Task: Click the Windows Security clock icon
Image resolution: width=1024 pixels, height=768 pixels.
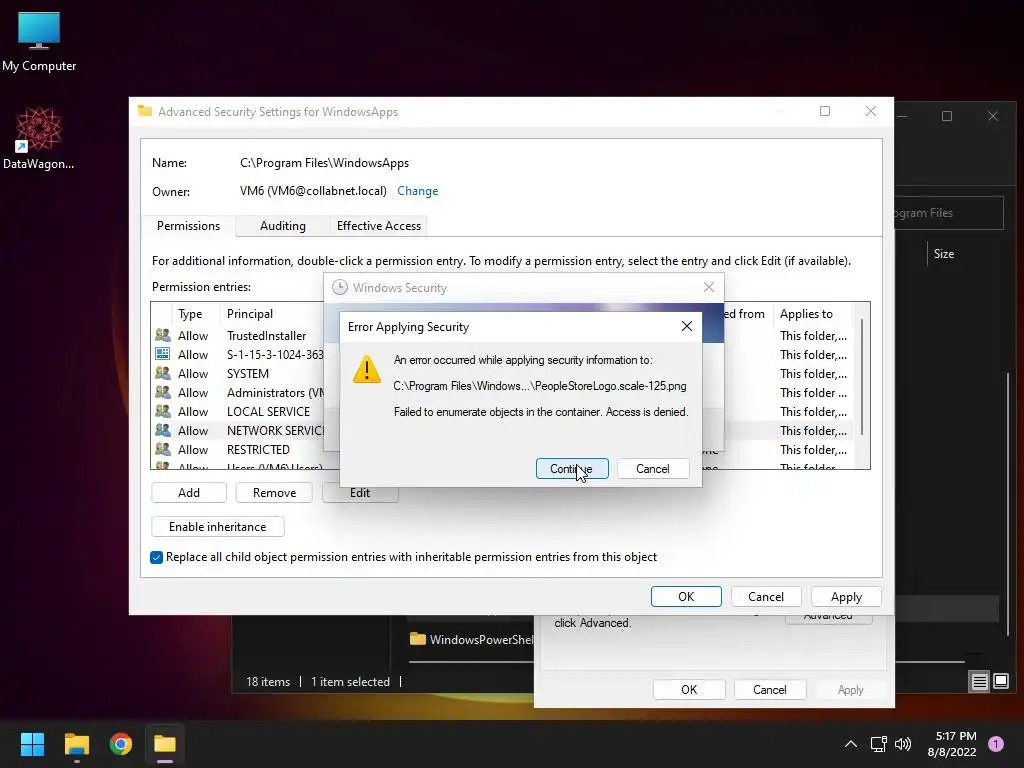Action: click(x=340, y=287)
